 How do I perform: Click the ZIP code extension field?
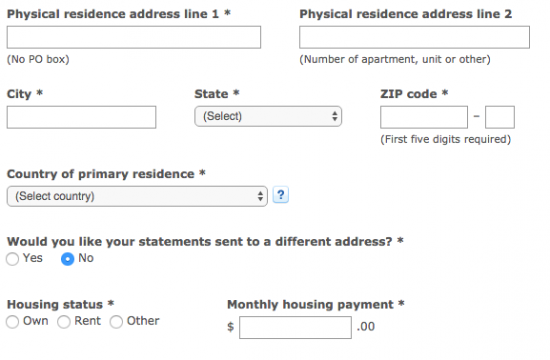500,117
